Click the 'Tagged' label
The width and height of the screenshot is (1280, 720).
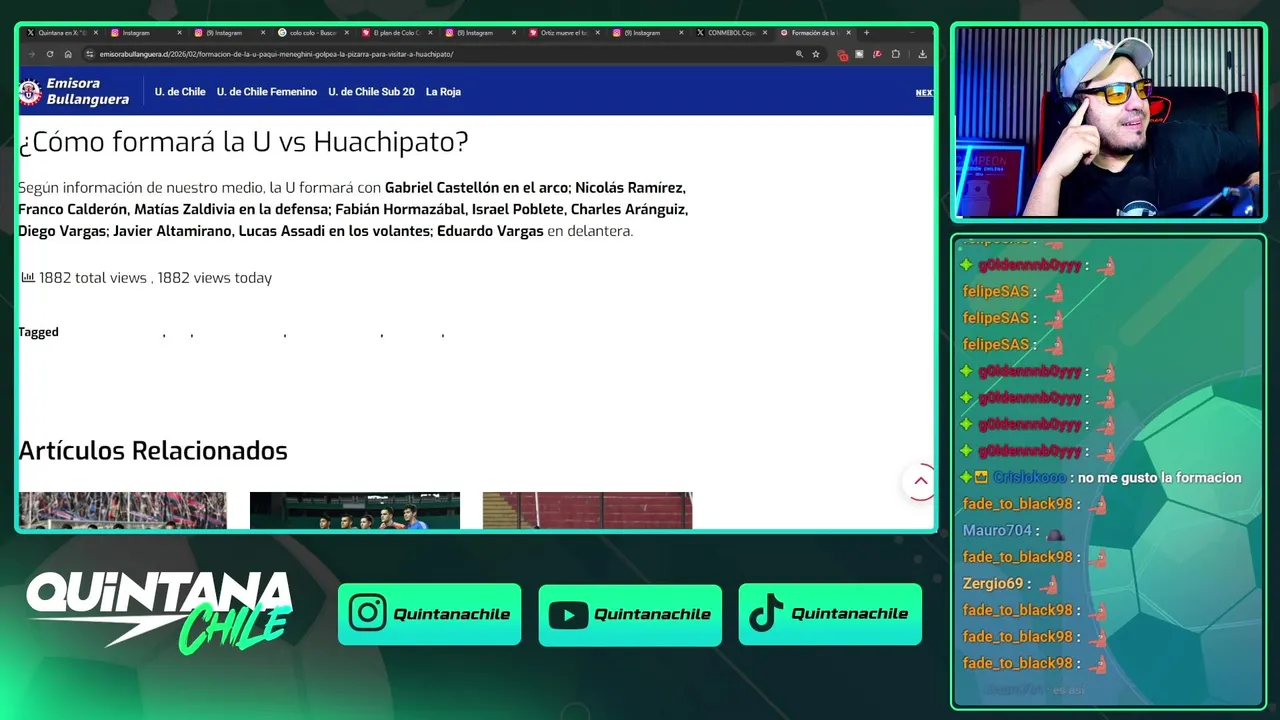38,332
